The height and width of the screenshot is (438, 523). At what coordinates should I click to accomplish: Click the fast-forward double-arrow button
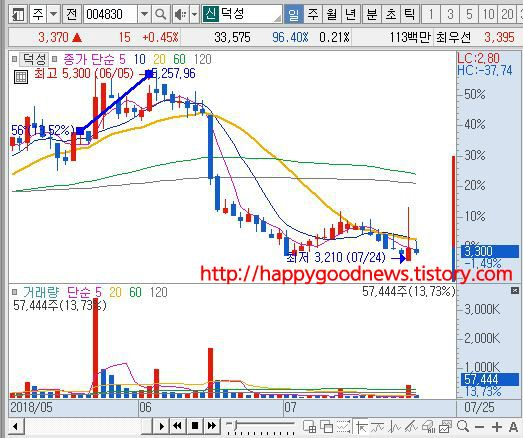(212, 426)
